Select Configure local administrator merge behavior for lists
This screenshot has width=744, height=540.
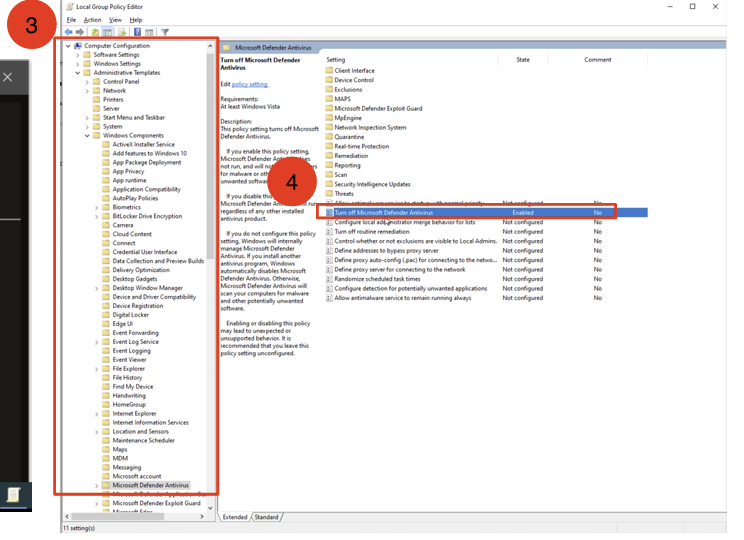(x=405, y=222)
